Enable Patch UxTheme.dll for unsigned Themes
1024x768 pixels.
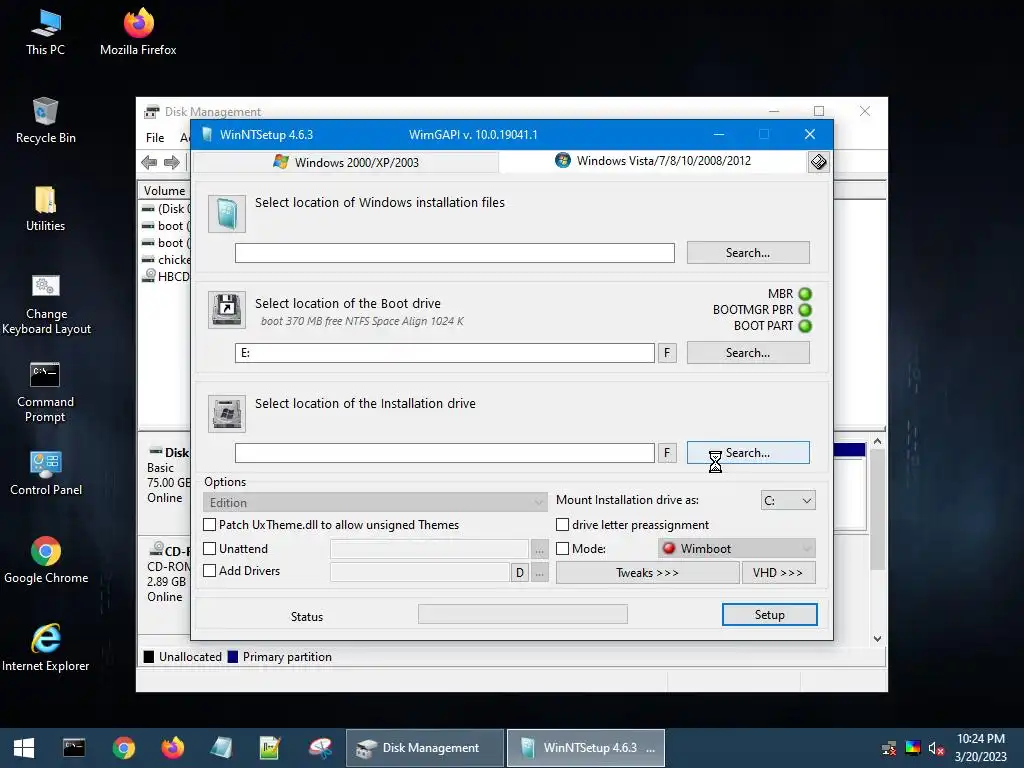pos(210,525)
